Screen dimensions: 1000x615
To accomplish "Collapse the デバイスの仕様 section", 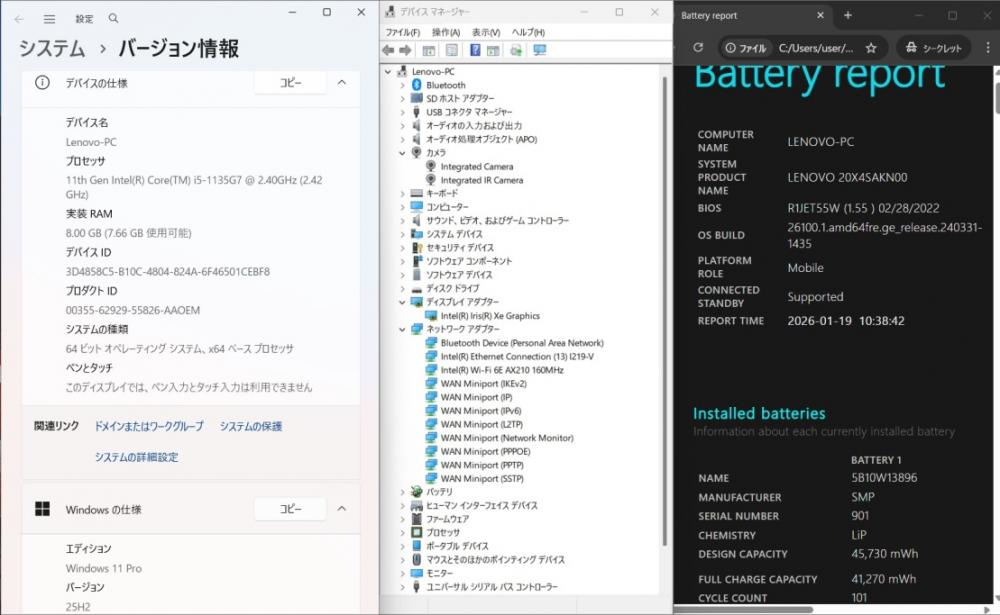I will click(341, 83).
